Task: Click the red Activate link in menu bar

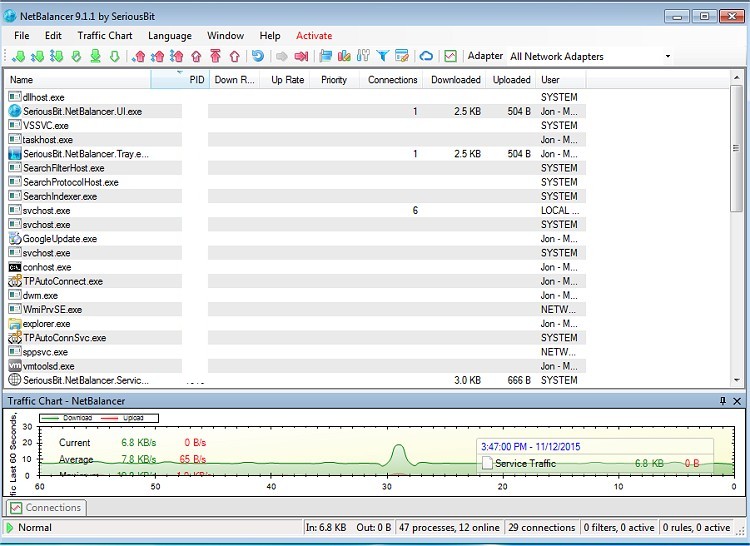Action: pos(314,36)
